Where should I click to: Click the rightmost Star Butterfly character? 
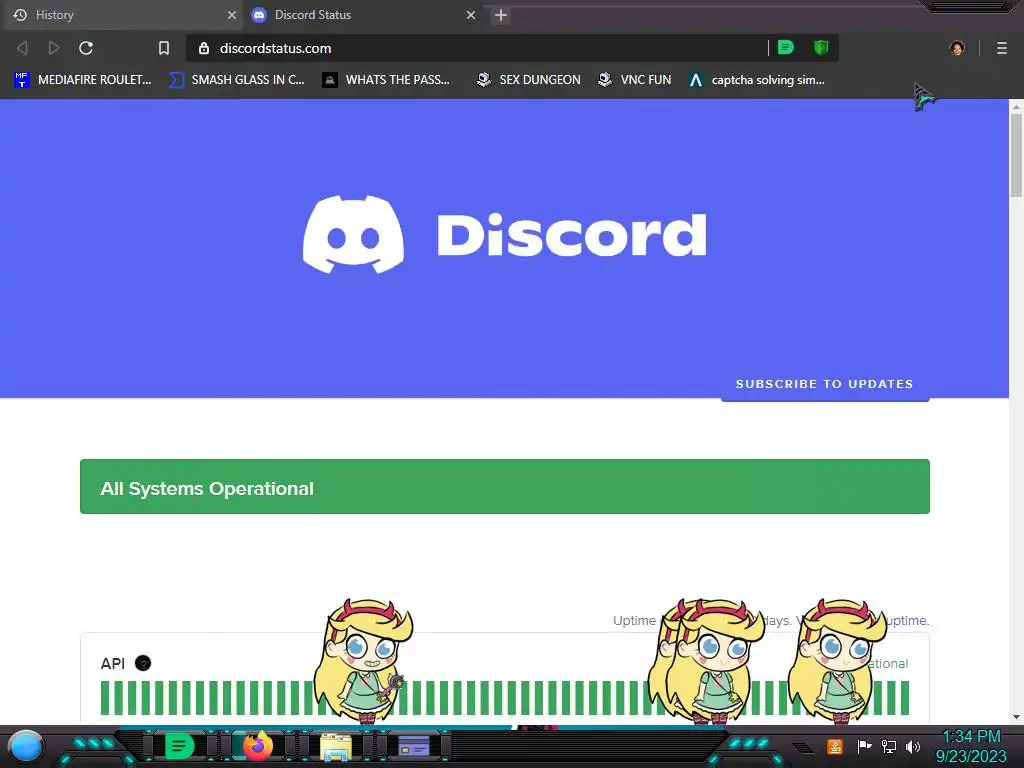pos(837,660)
